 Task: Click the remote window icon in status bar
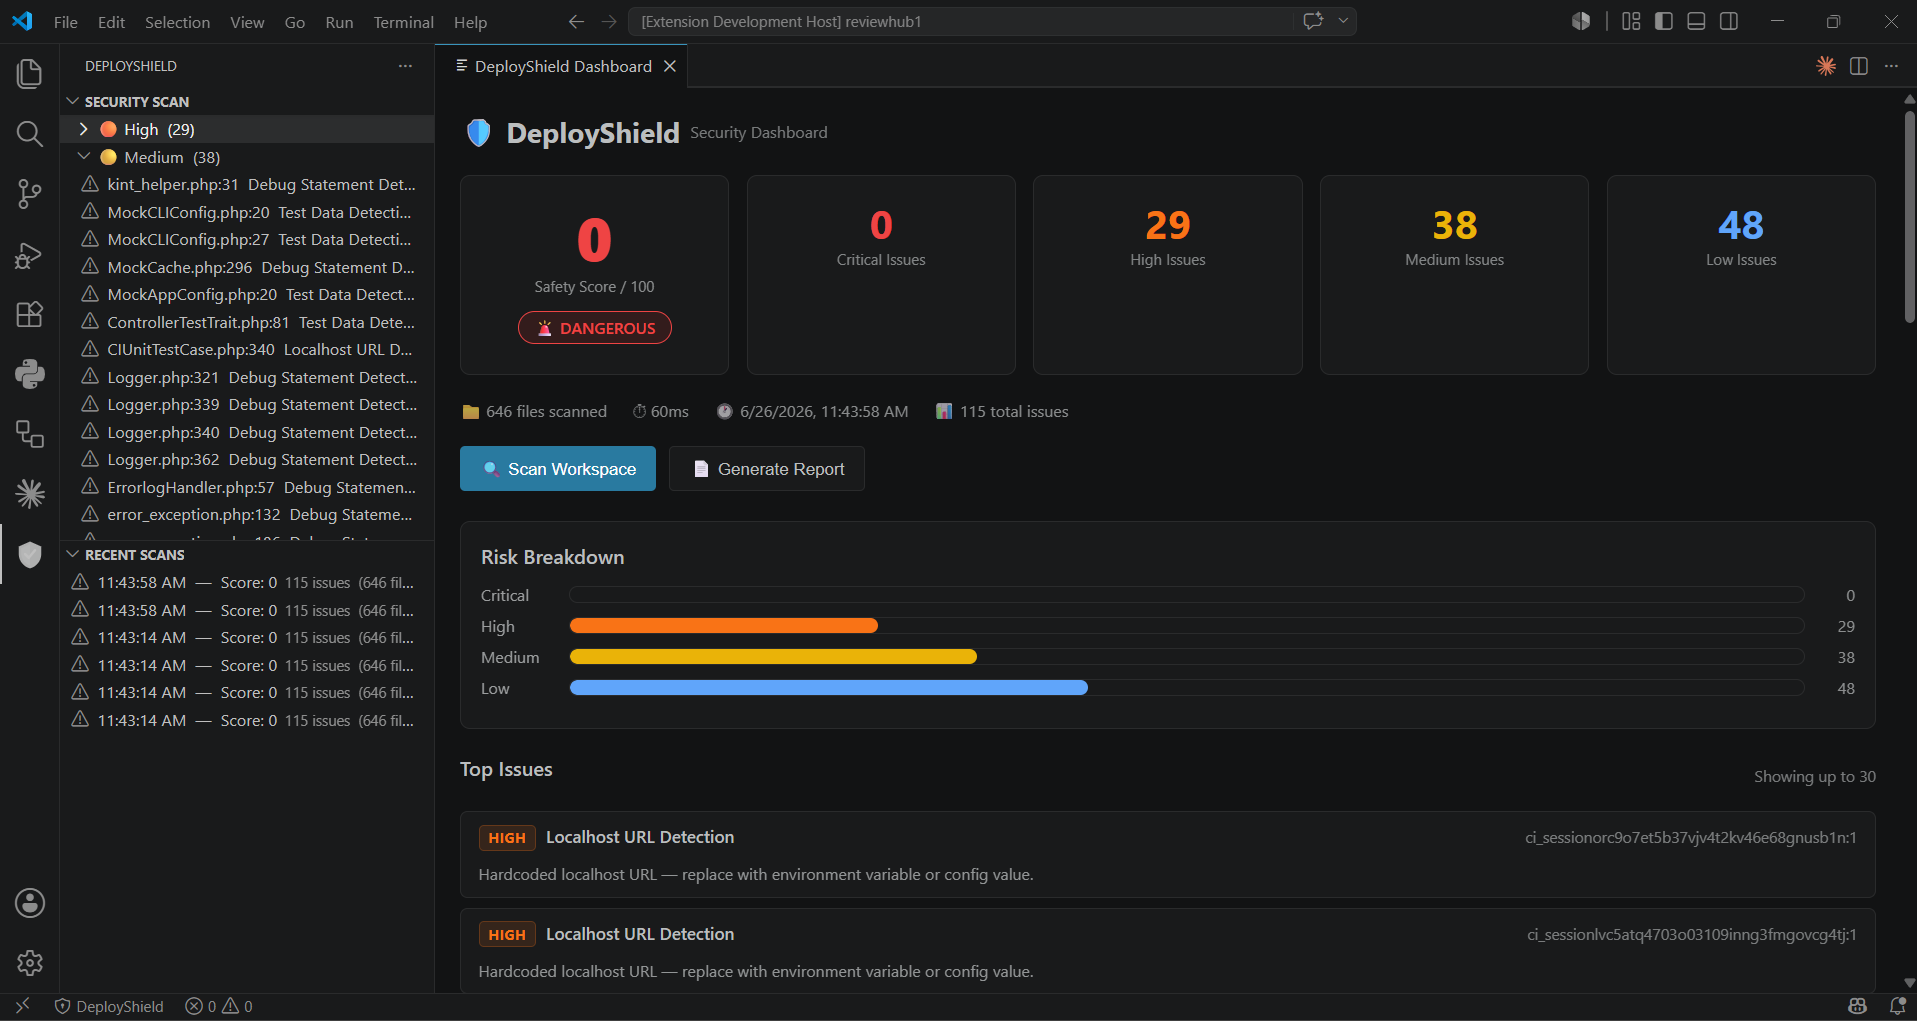coord(22,1006)
